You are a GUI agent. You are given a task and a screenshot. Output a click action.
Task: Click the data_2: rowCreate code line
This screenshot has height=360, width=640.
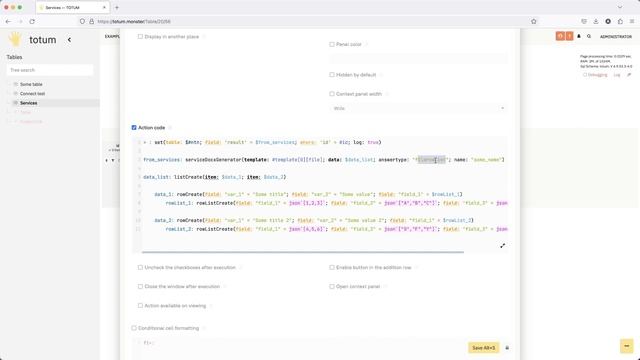(x=314, y=220)
